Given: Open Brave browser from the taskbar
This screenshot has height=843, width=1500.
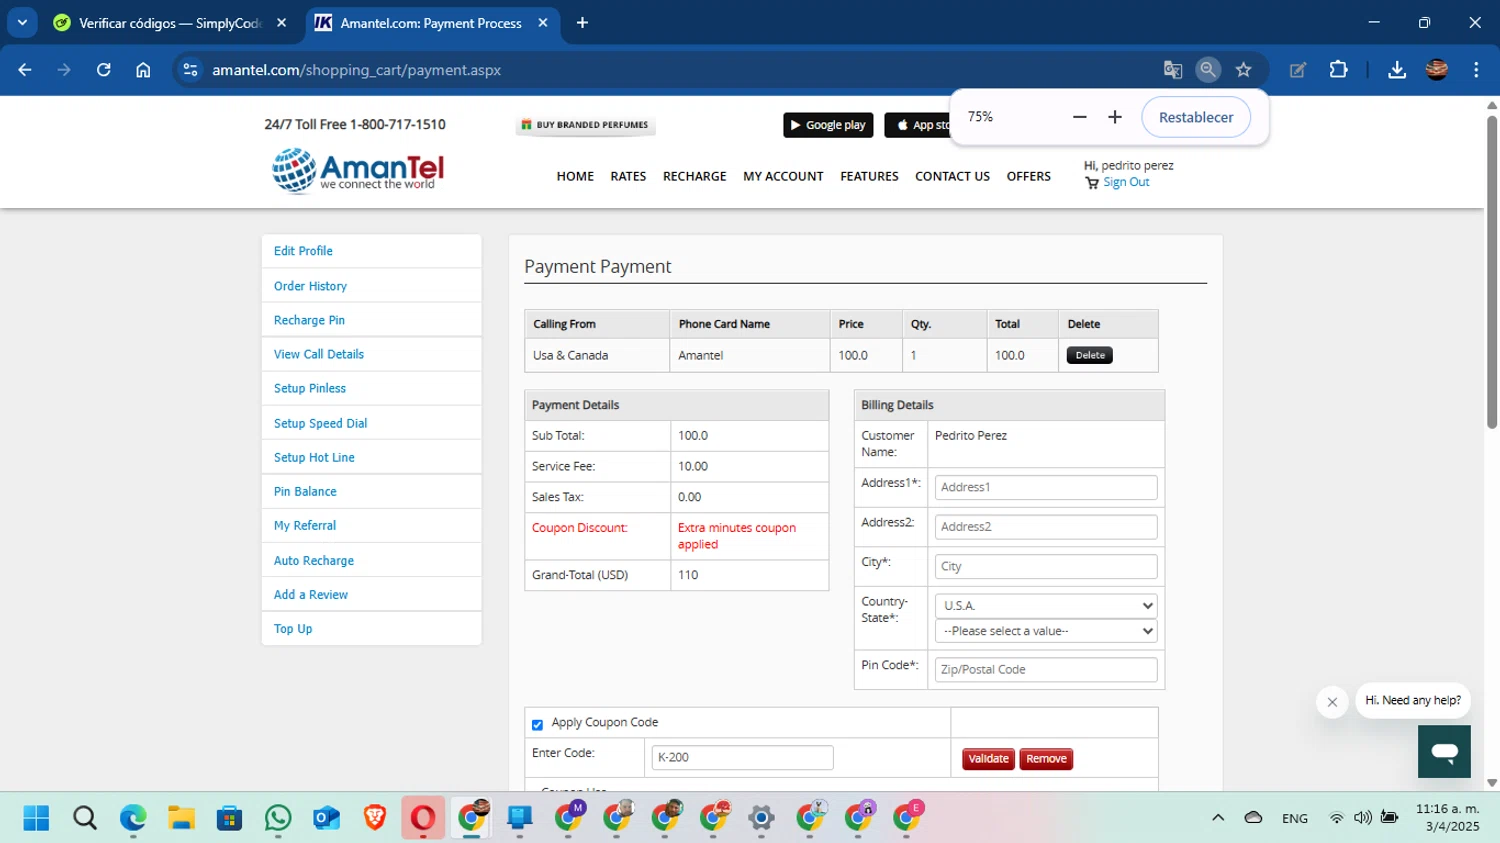Looking at the screenshot, I should point(375,818).
